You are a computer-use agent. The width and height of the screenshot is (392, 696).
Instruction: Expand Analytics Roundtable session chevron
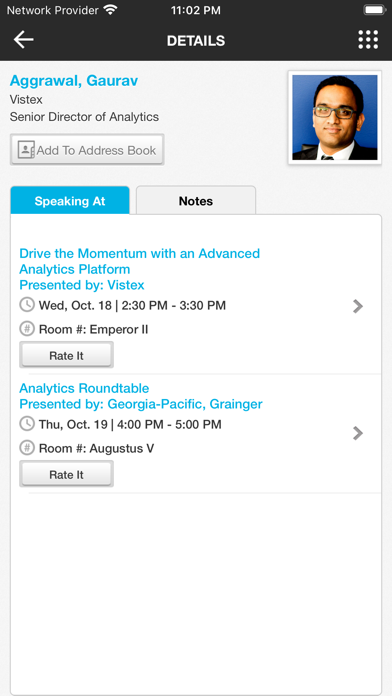tap(358, 433)
